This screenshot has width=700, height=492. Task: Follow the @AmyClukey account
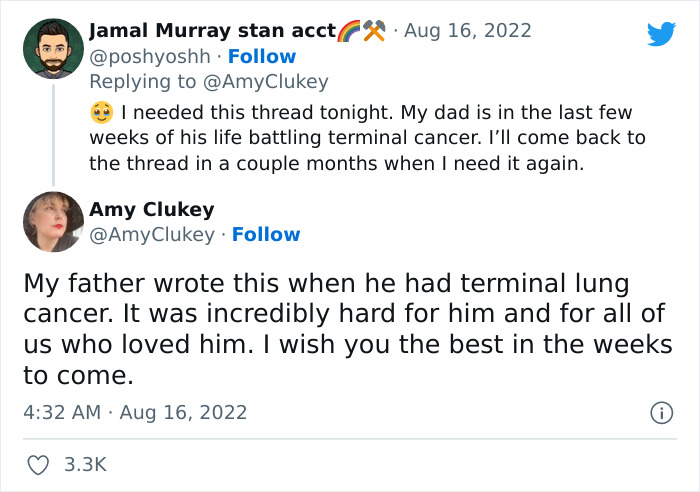click(266, 235)
